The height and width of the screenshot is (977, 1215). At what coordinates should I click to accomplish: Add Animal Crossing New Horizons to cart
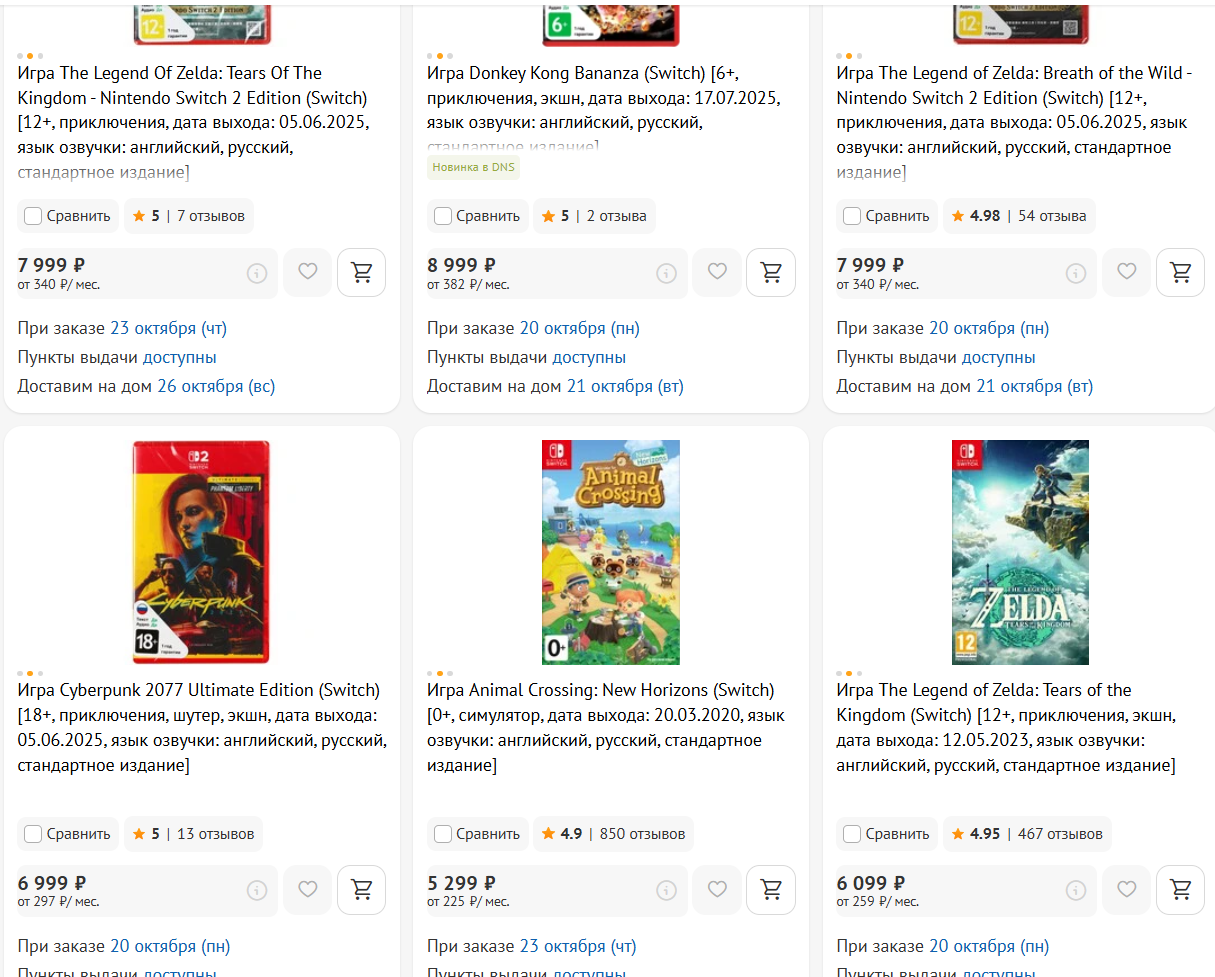coord(771,890)
